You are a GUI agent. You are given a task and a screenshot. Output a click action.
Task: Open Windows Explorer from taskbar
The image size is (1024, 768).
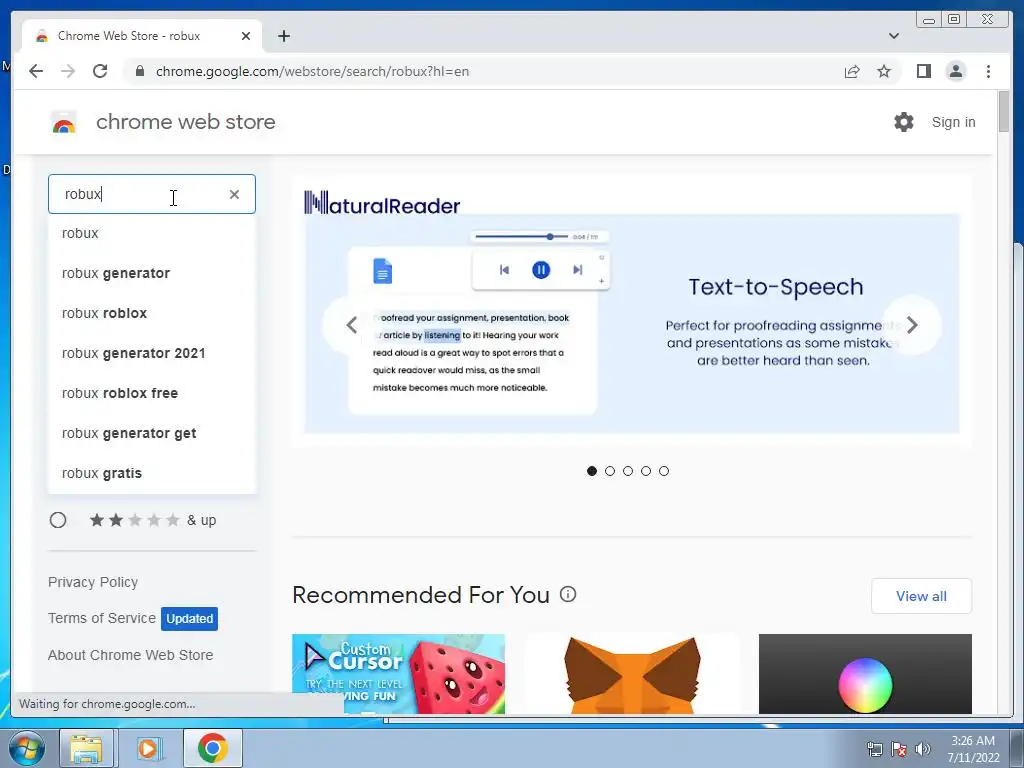tap(87, 748)
